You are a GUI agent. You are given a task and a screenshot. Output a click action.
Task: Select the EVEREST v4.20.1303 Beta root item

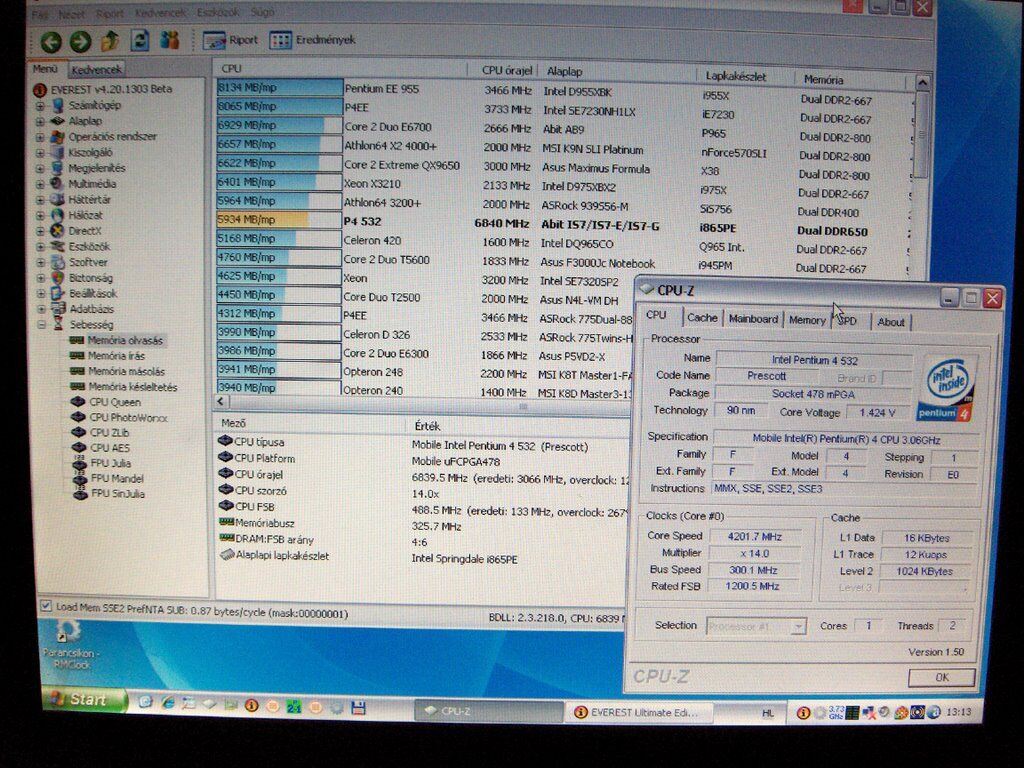coord(111,89)
